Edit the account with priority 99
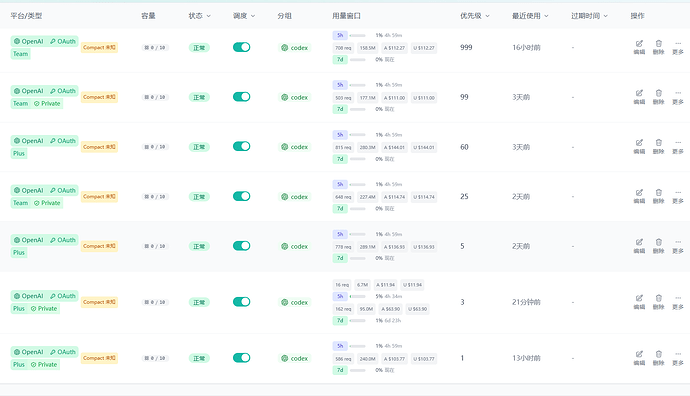This screenshot has height=396, width=690. pos(639,97)
